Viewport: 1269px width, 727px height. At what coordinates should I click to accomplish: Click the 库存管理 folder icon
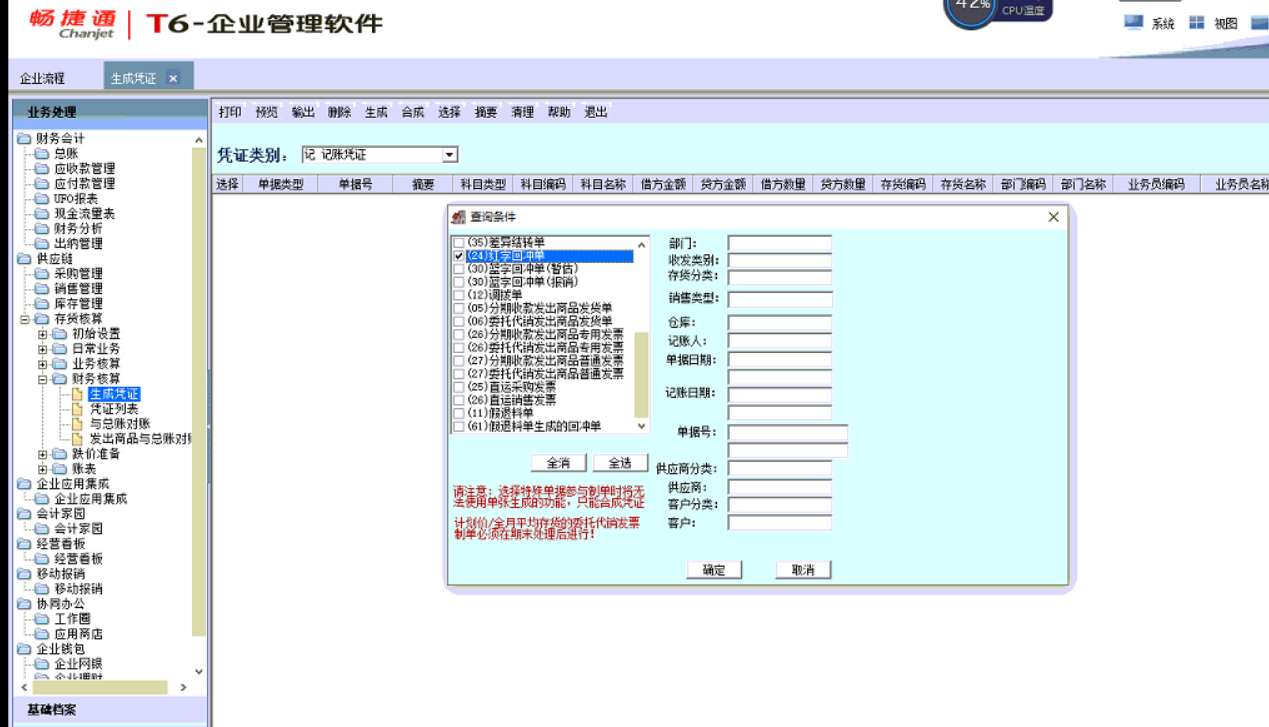(x=42, y=304)
